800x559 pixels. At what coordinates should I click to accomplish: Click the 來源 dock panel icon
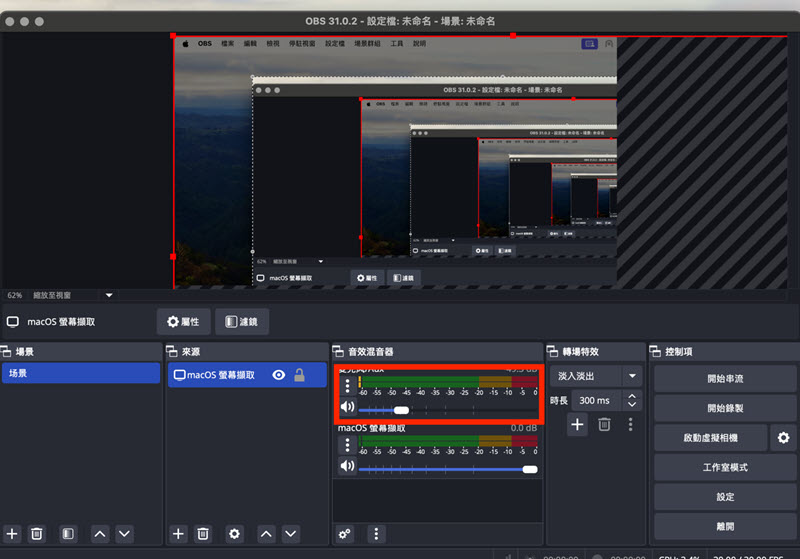[172, 351]
